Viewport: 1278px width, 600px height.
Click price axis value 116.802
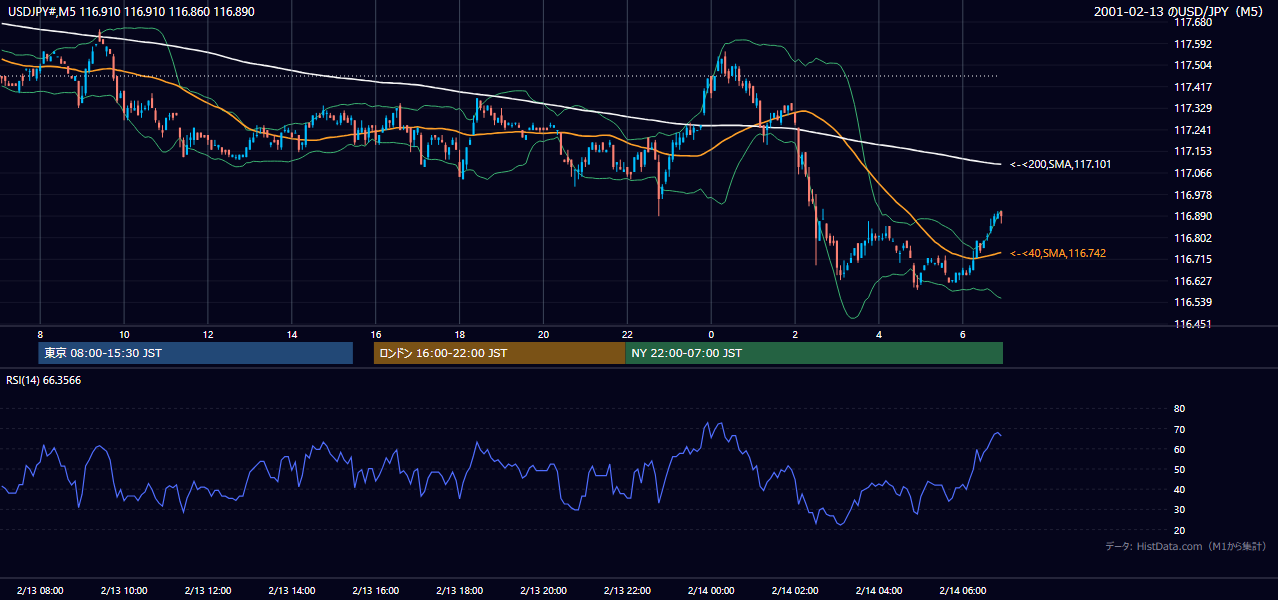pyautogui.click(x=1193, y=238)
